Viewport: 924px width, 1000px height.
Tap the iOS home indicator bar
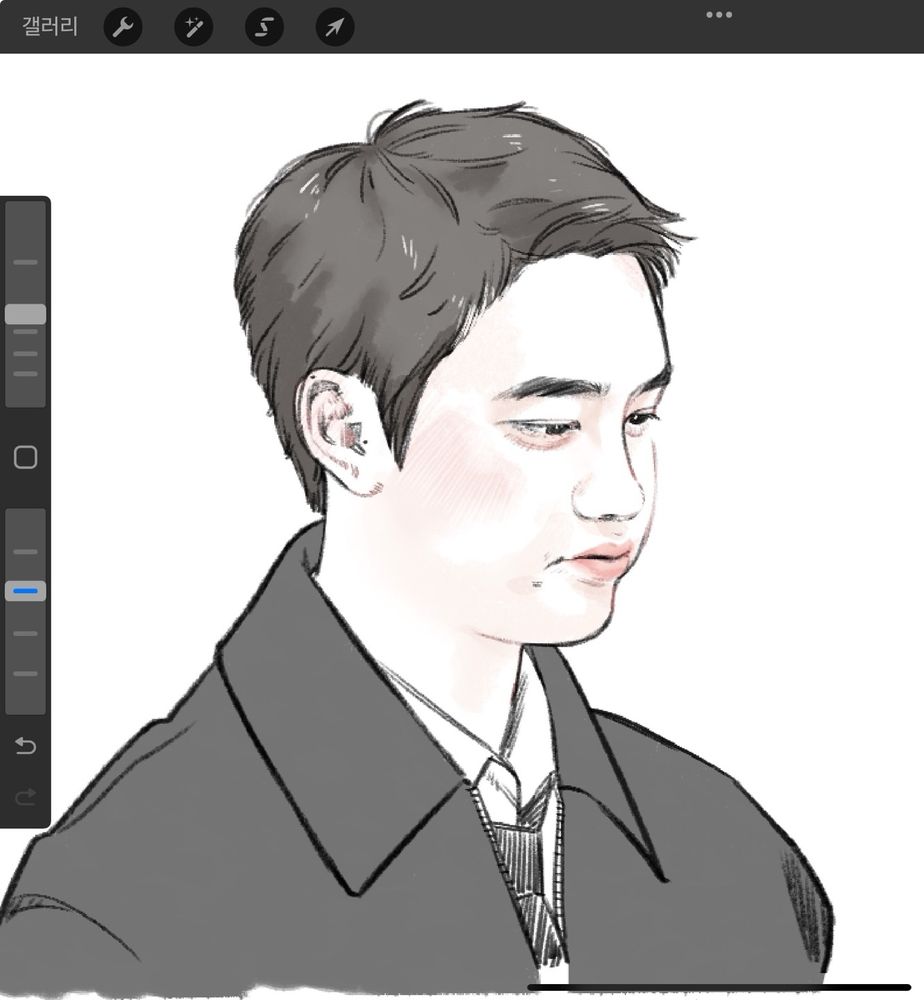click(719, 987)
